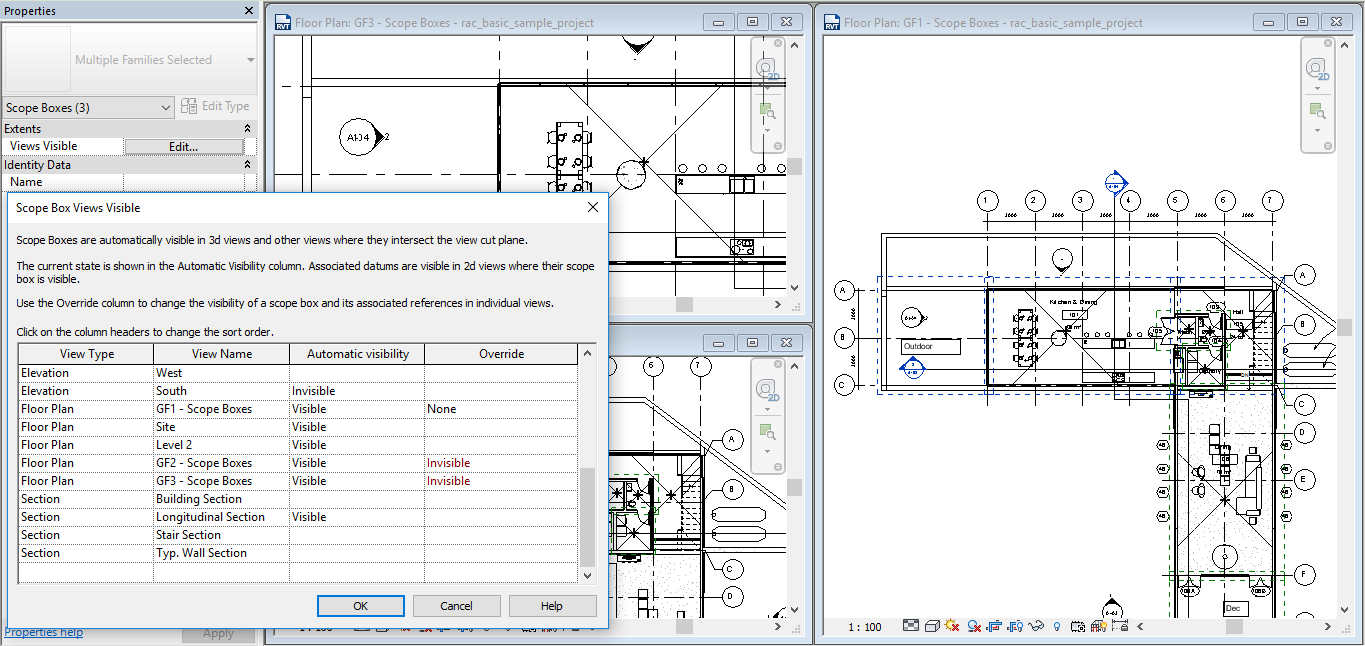Toggle the GF2 Scope Boxes Invisible override

[450, 462]
